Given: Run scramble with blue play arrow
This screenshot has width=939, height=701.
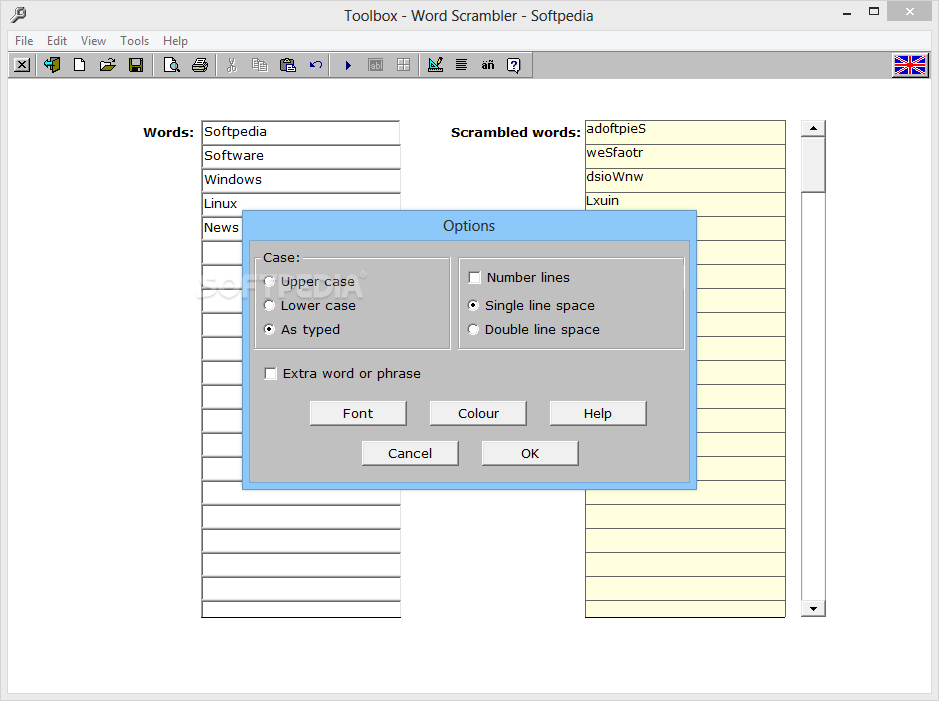Looking at the screenshot, I should click(x=348, y=65).
